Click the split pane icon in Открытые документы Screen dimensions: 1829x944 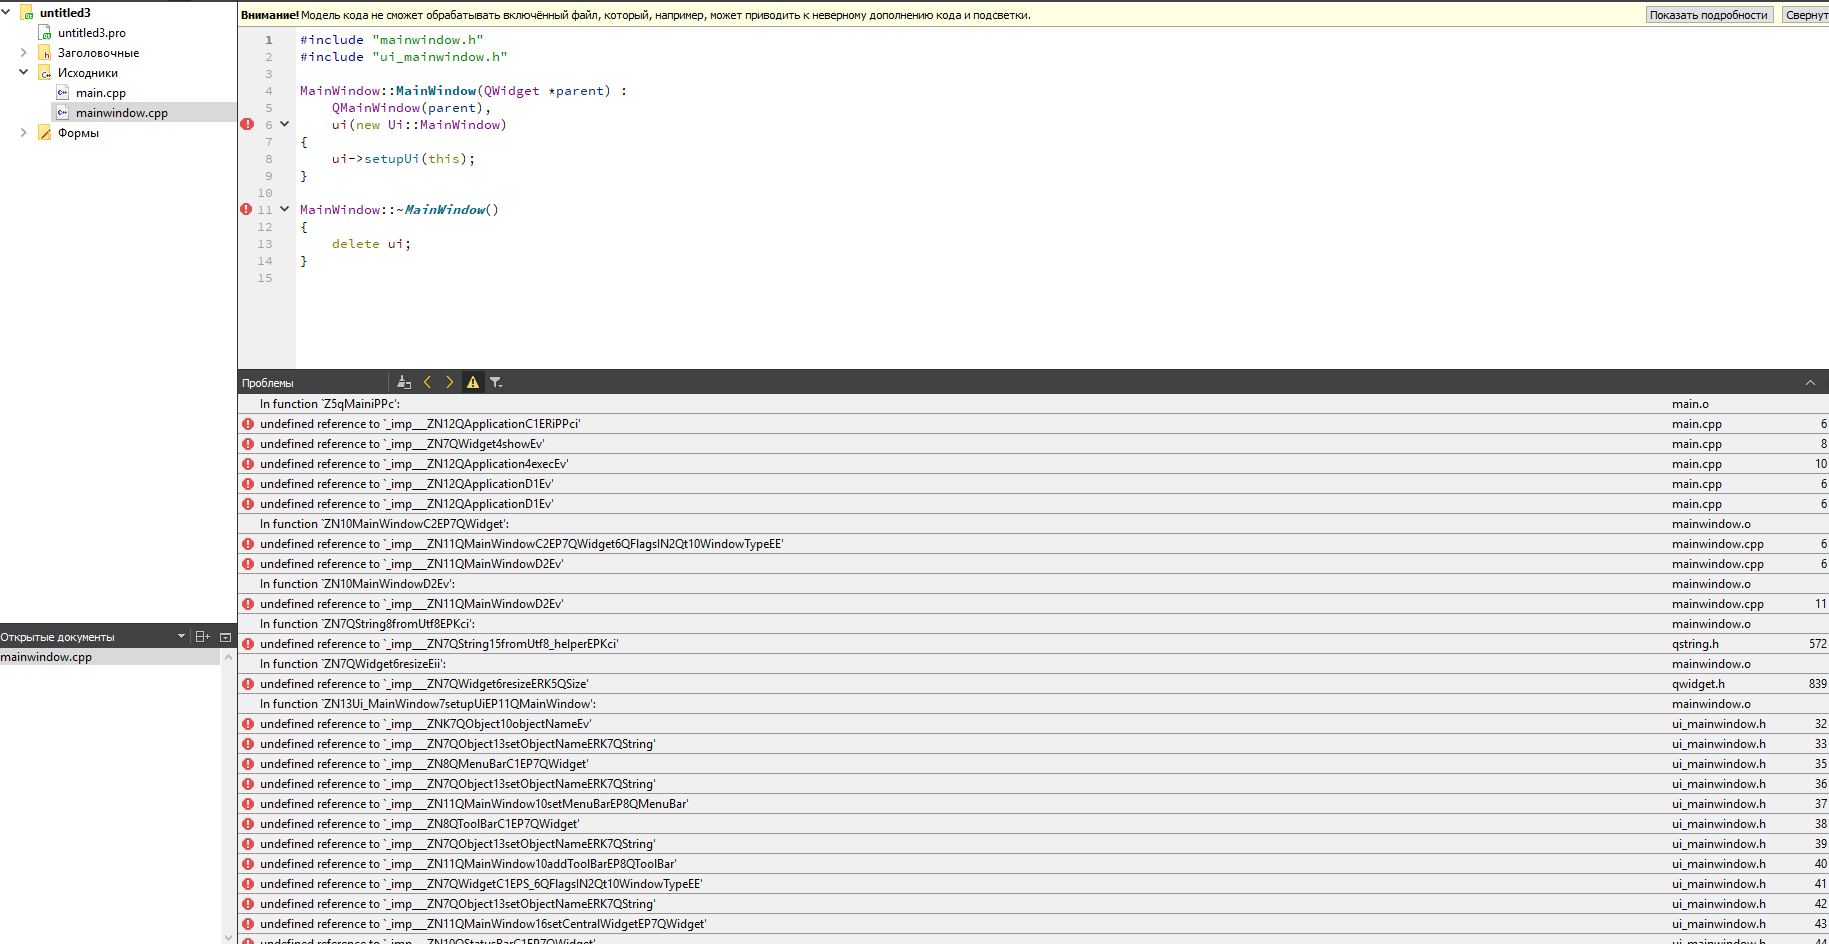tap(203, 637)
